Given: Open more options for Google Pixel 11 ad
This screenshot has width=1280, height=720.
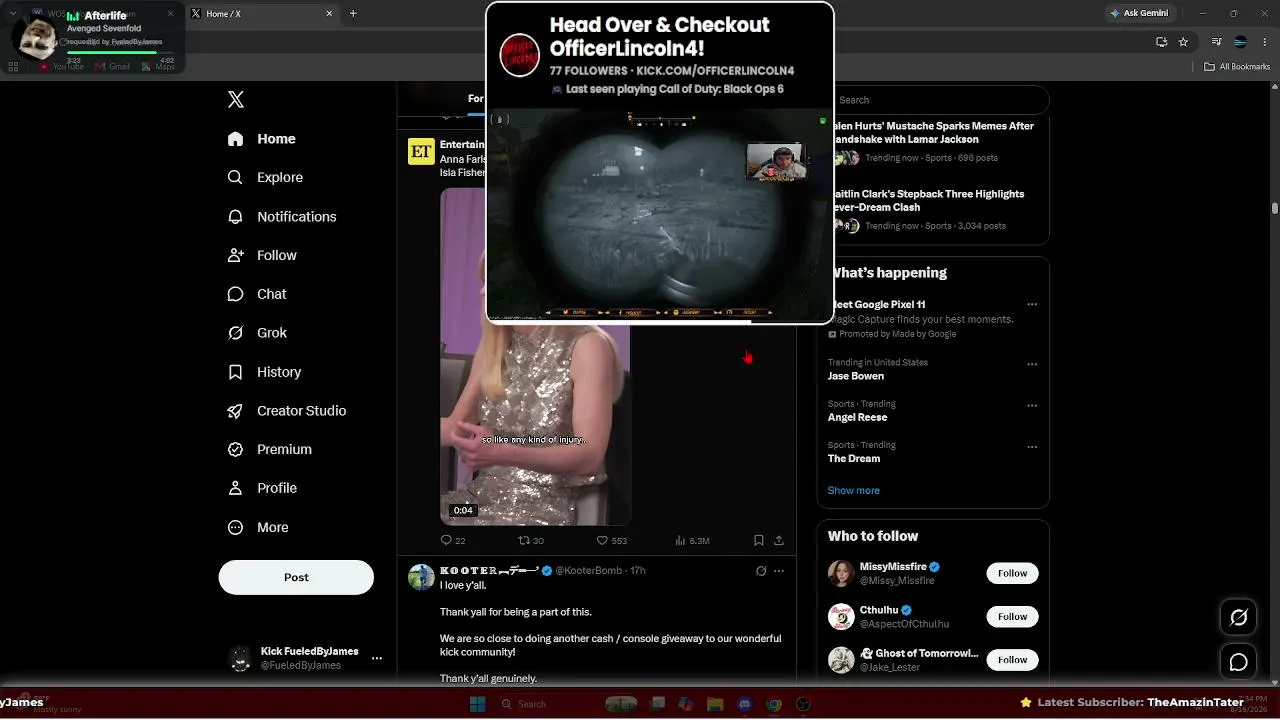Looking at the screenshot, I should 1032,305.
